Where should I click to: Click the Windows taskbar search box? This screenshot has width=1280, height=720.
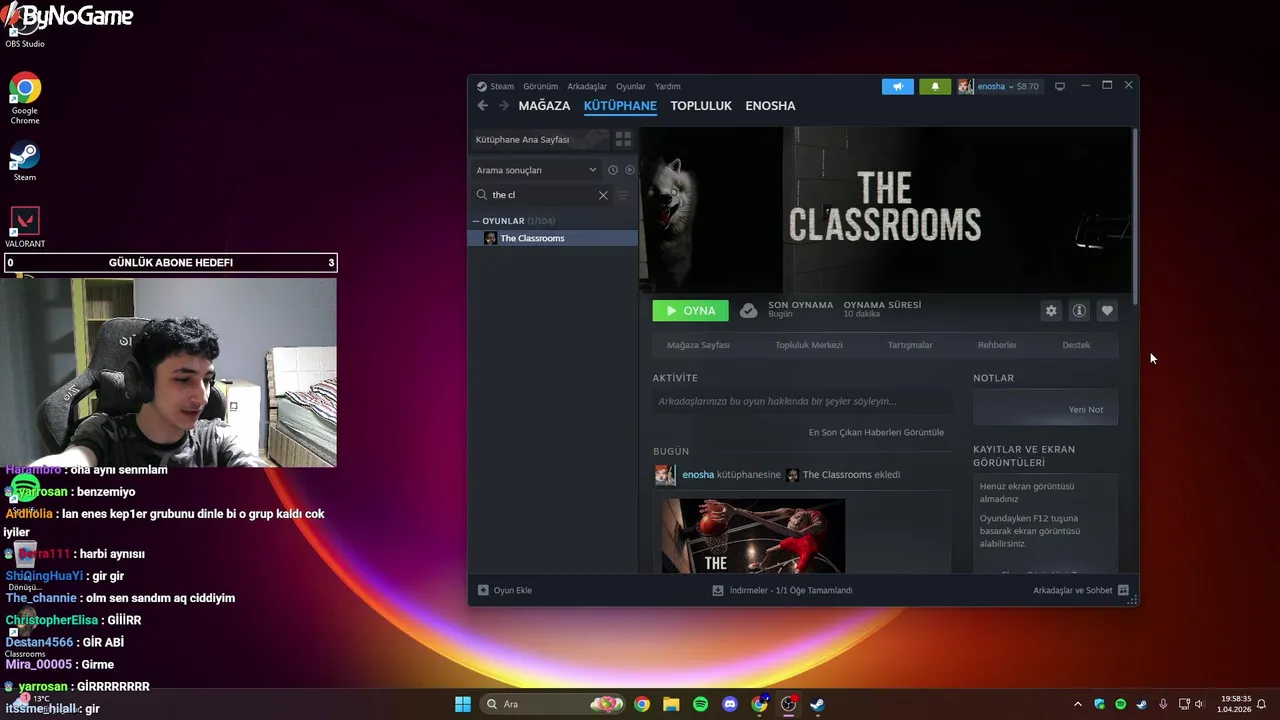pyautogui.click(x=552, y=704)
